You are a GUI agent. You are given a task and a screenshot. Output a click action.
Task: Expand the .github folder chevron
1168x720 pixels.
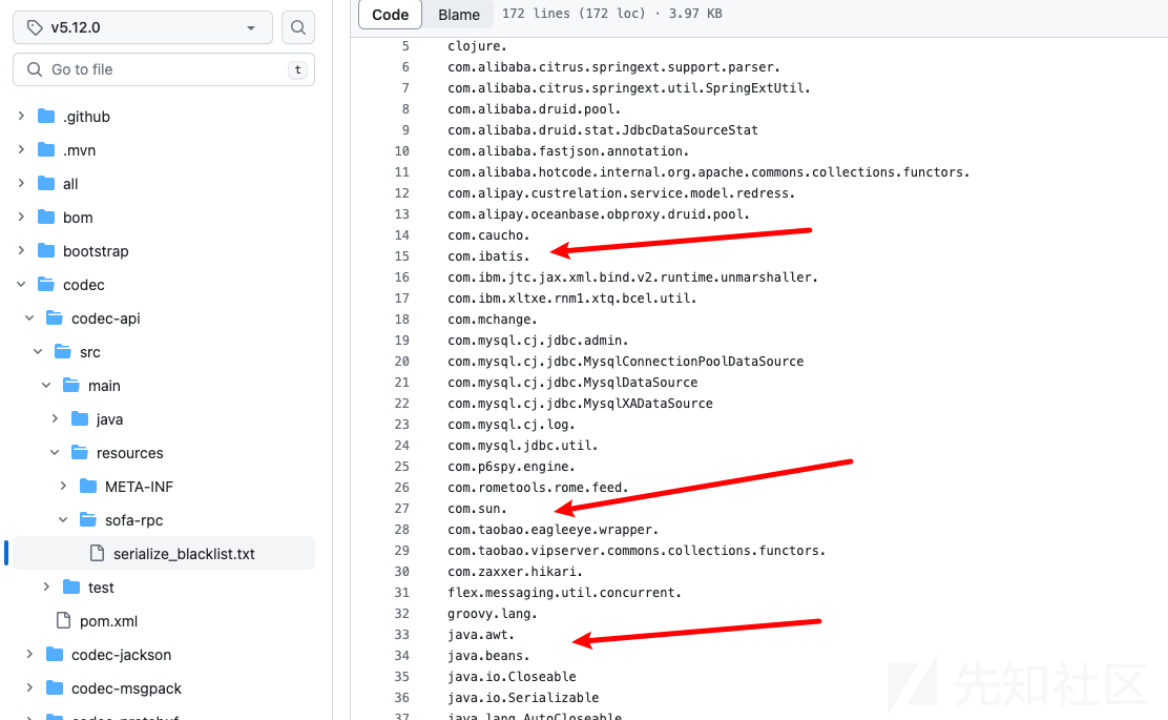tap(21, 116)
